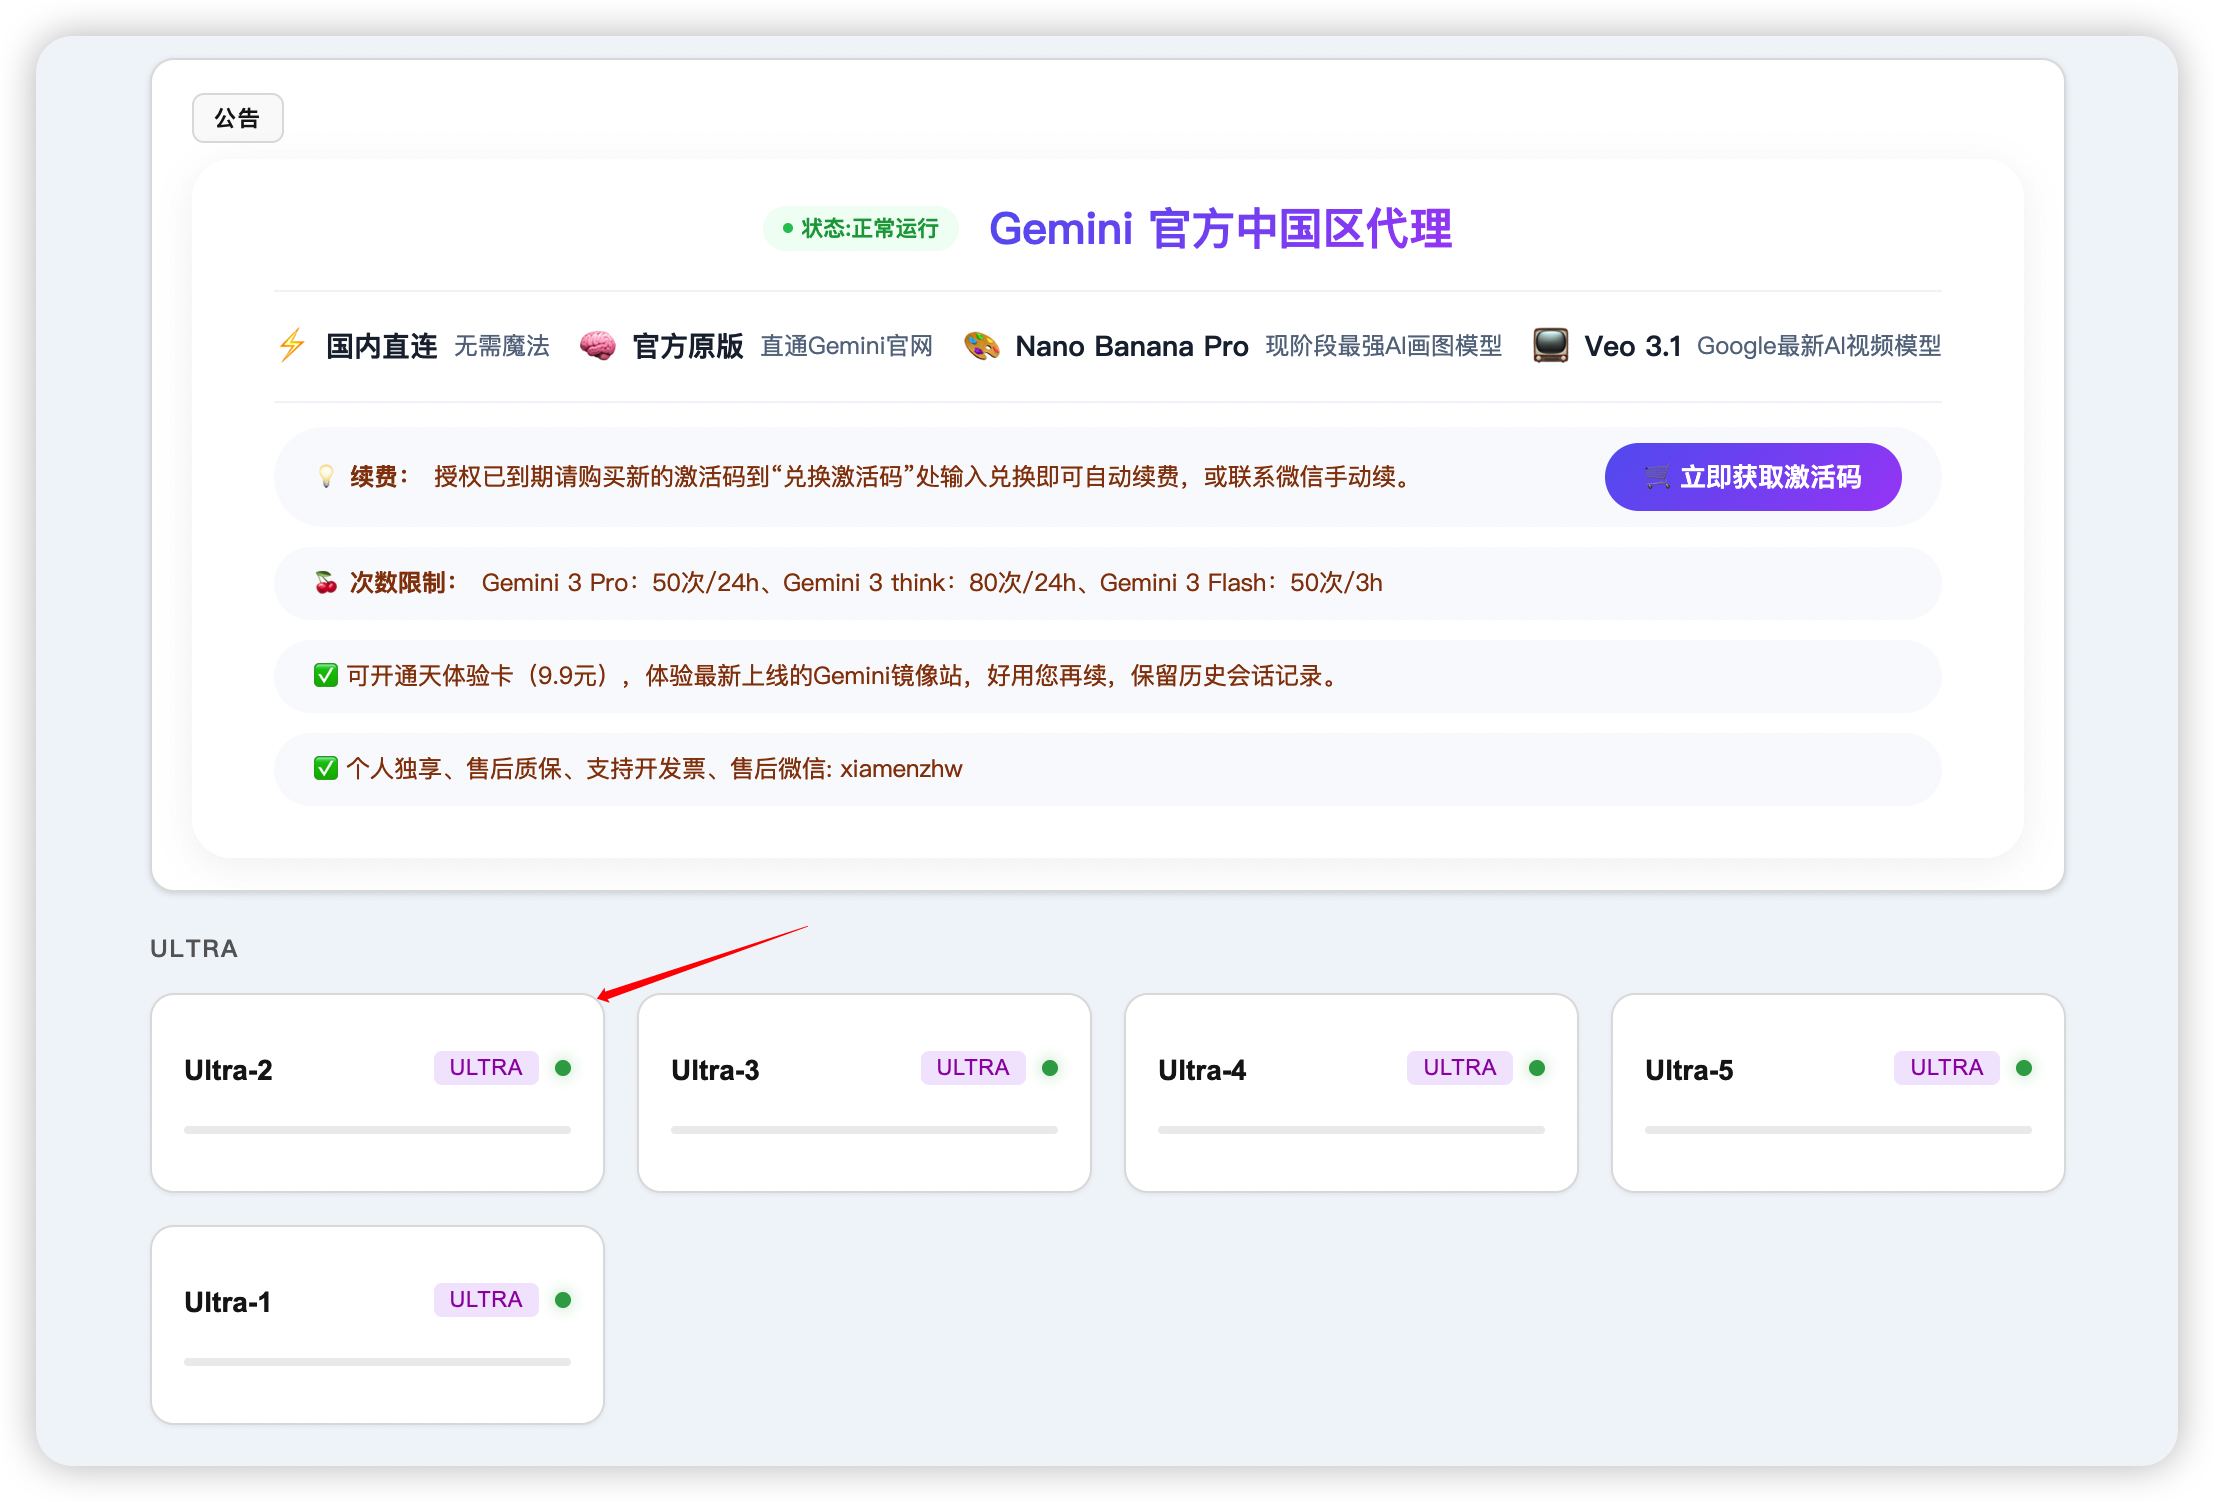This screenshot has width=2214, height=1502.
Task: Click the ULTRA section heading
Action: point(194,949)
